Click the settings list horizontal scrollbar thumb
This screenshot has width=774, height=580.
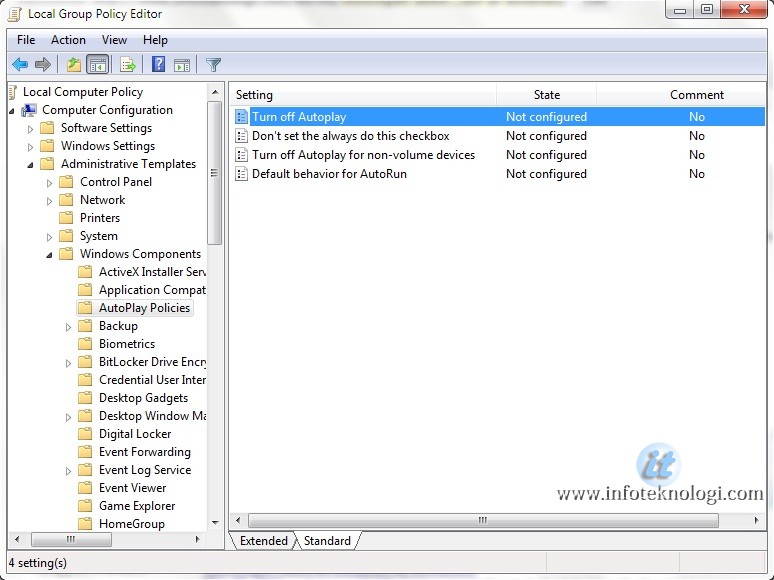[x=483, y=520]
